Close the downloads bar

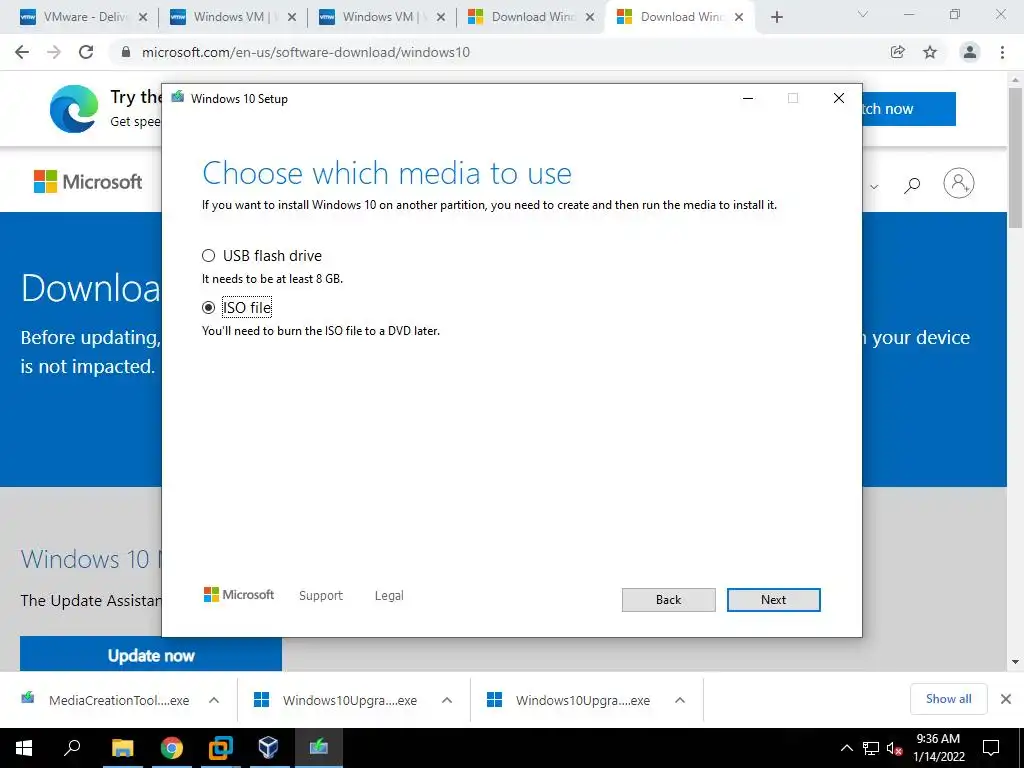pyautogui.click(x=1006, y=699)
